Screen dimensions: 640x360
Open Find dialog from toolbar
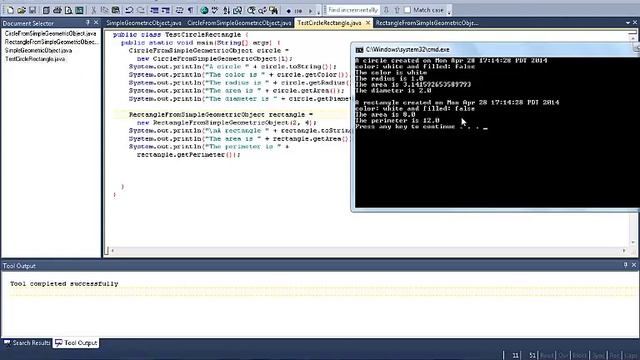pyautogui.click(x=251, y=10)
